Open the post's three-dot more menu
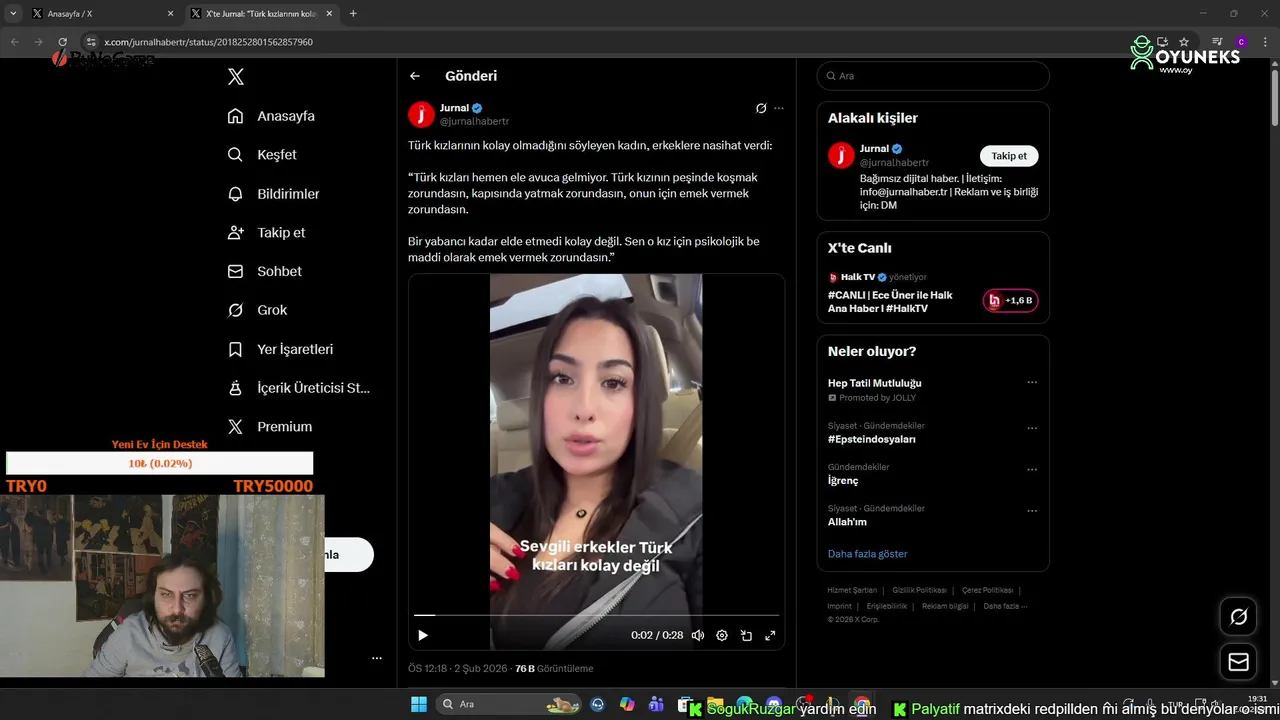This screenshot has height=720, width=1280. 779,108
